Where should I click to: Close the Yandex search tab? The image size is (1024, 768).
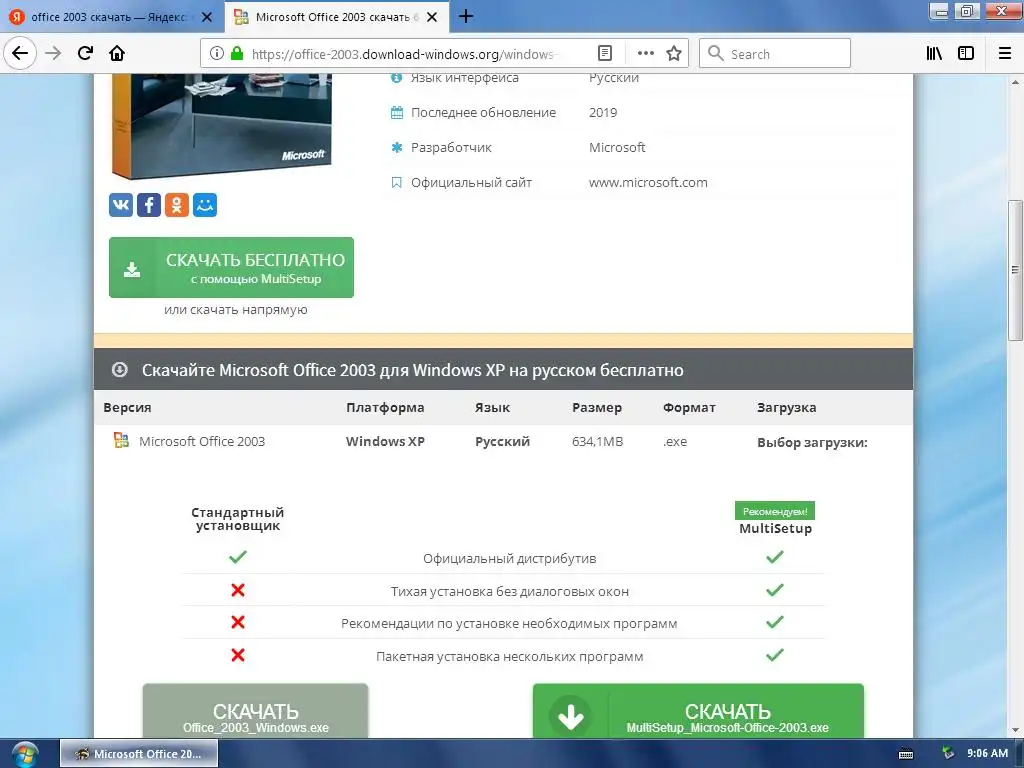click(207, 17)
